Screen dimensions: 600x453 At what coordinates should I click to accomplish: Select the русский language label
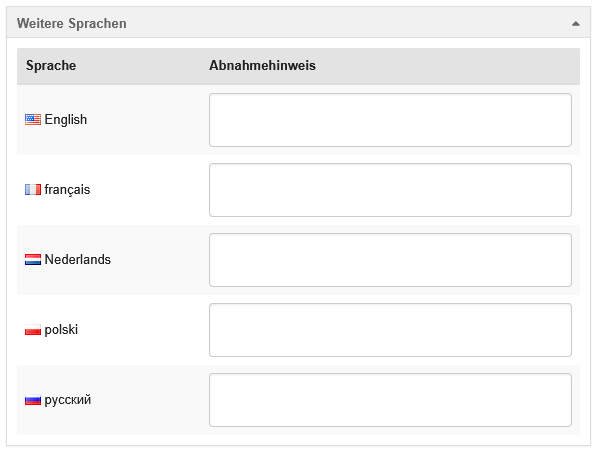pos(68,400)
